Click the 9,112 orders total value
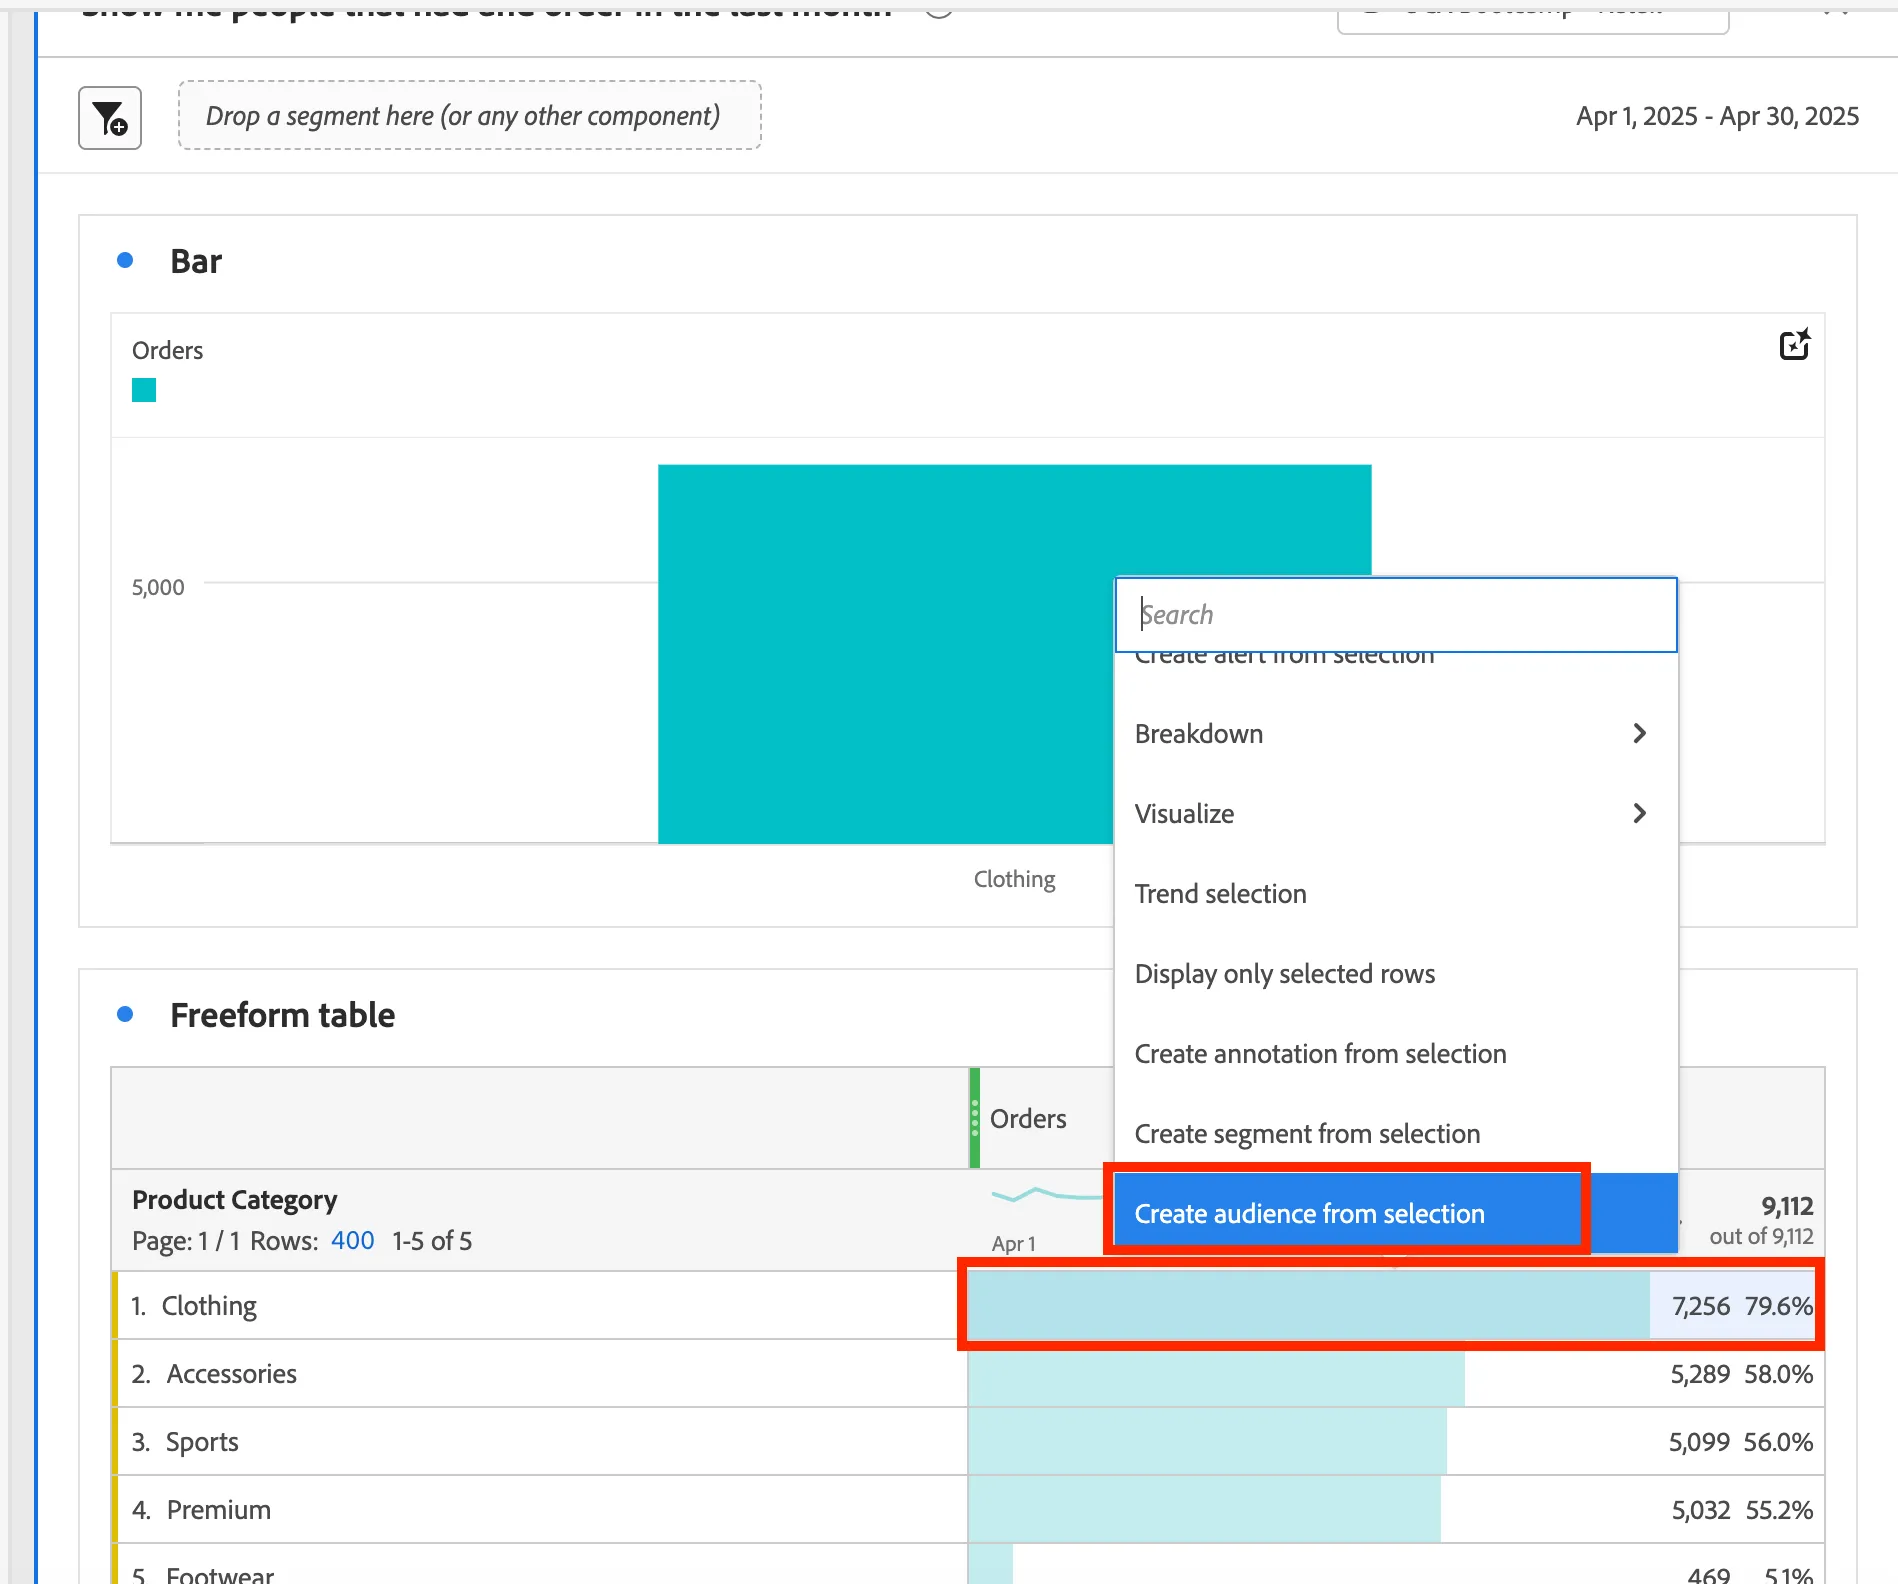 pyautogui.click(x=1787, y=1206)
